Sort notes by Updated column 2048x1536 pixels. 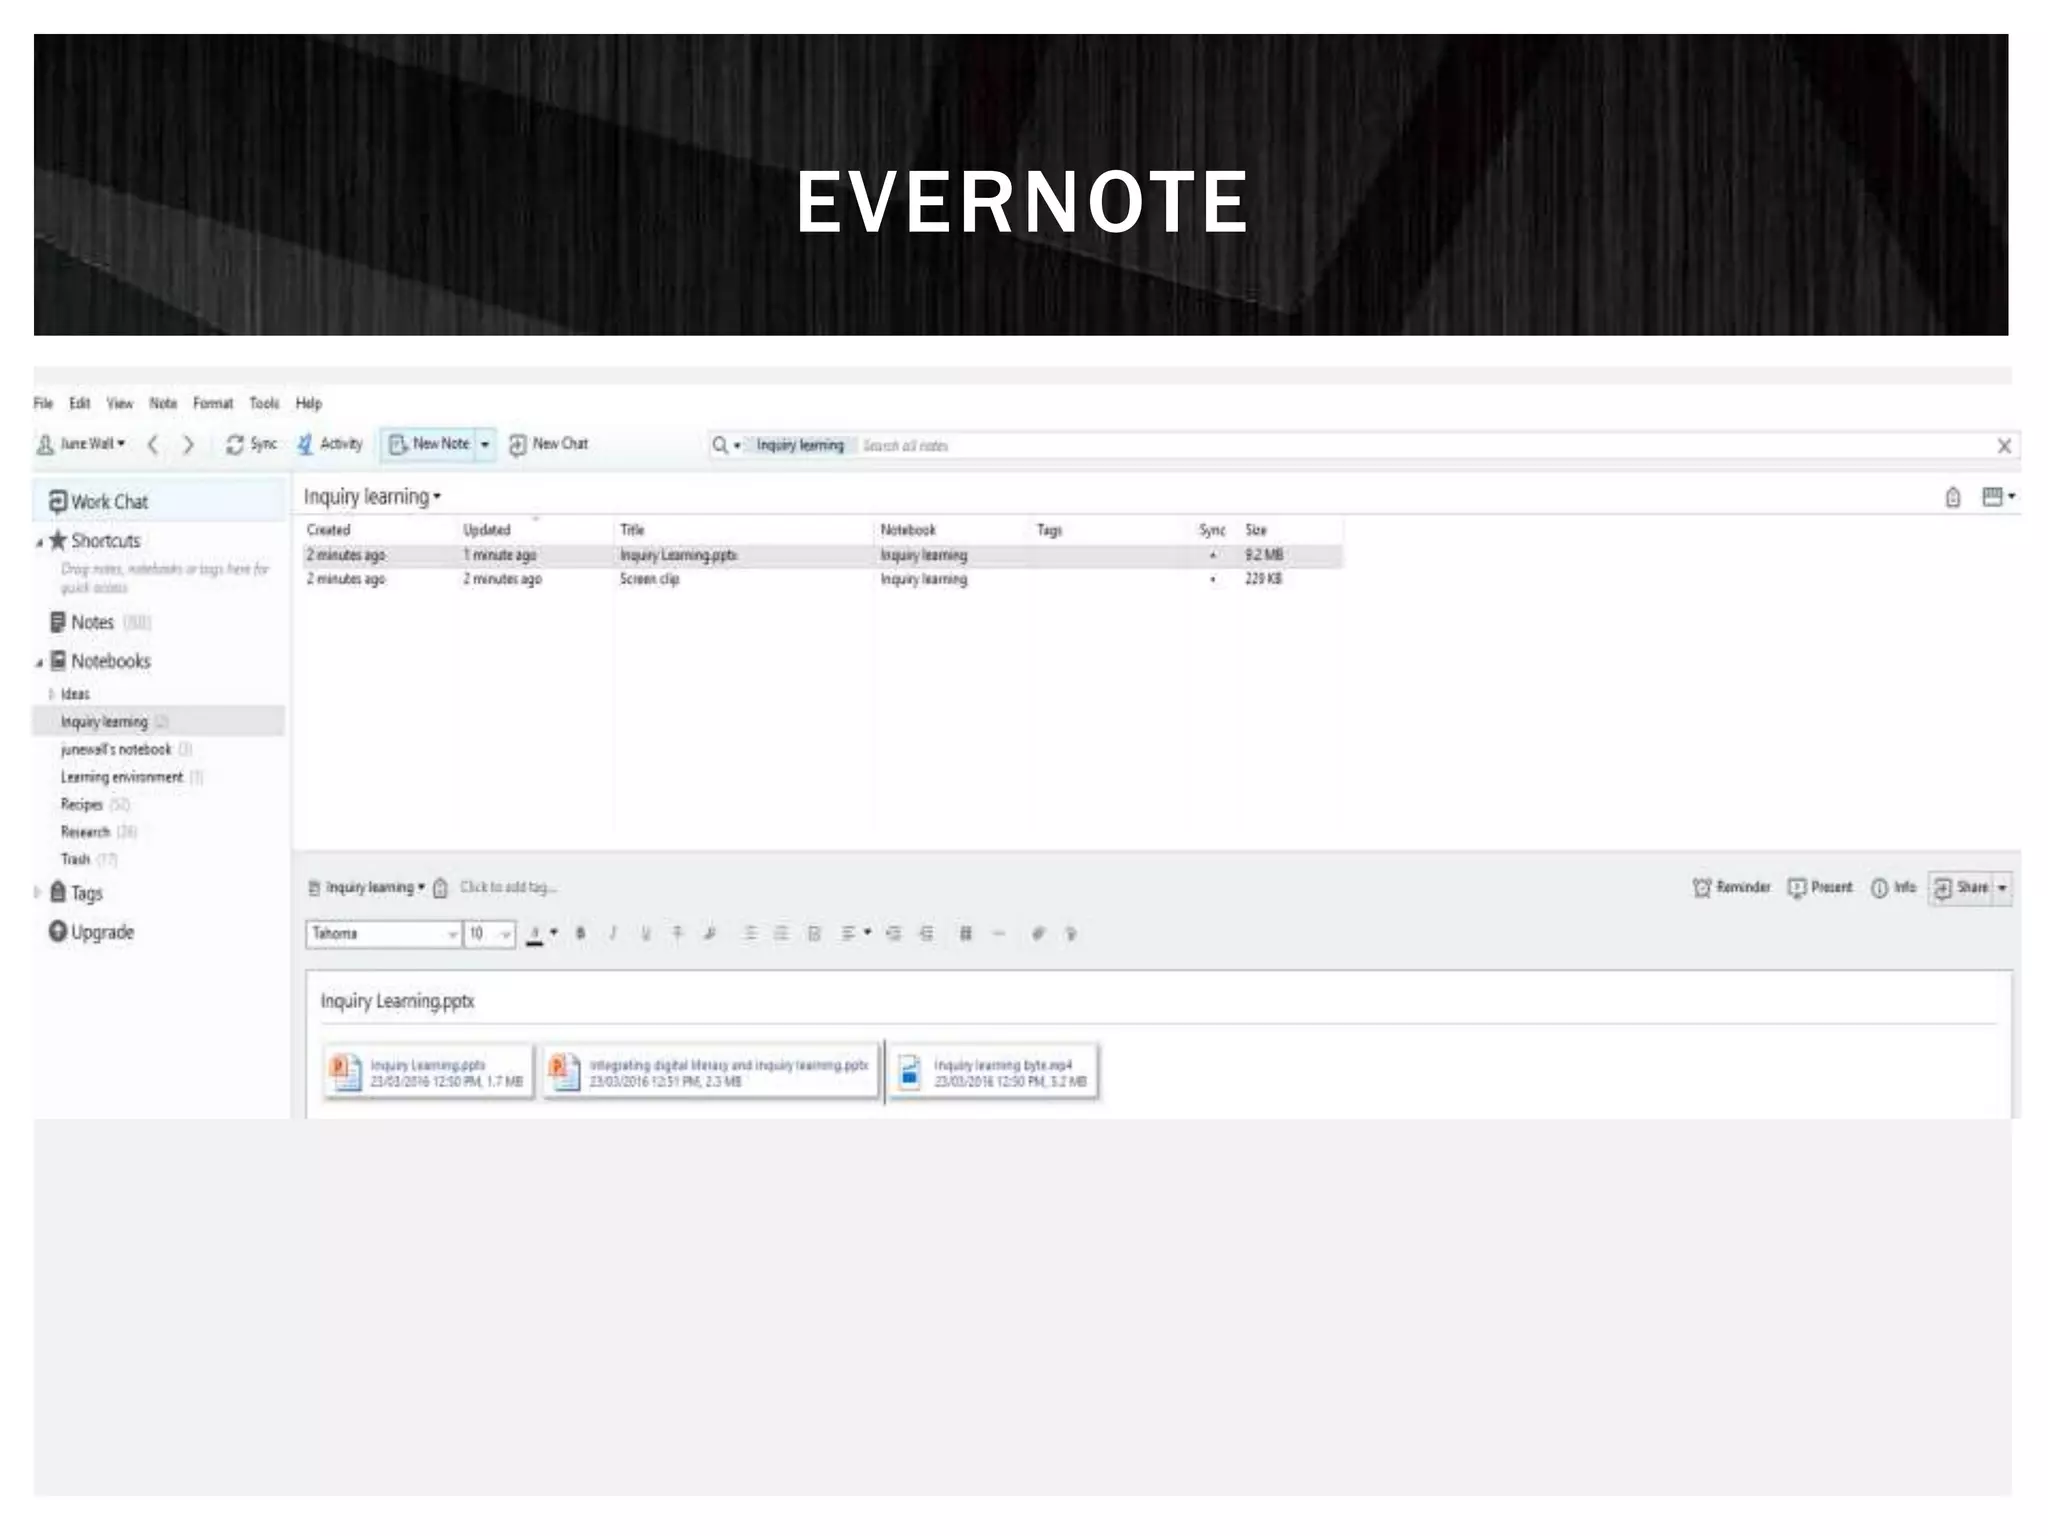pos(487,530)
